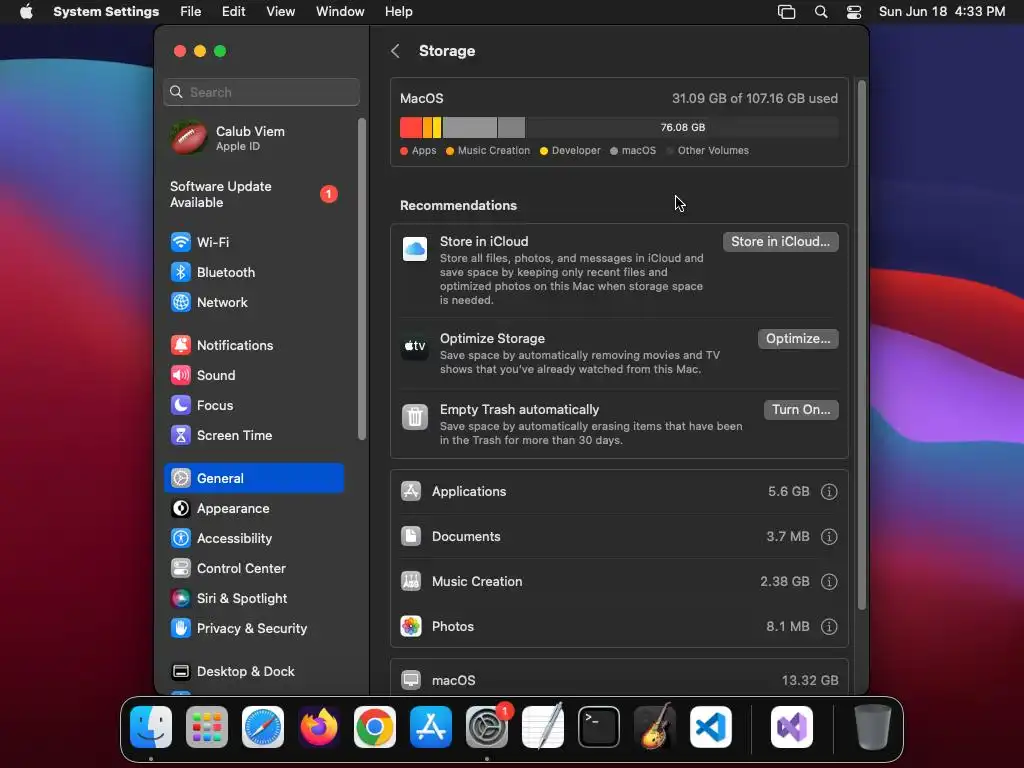Launch Google Chrome from the Dock
The height and width of the screenshot is (768, 1024).
[375, 727]
